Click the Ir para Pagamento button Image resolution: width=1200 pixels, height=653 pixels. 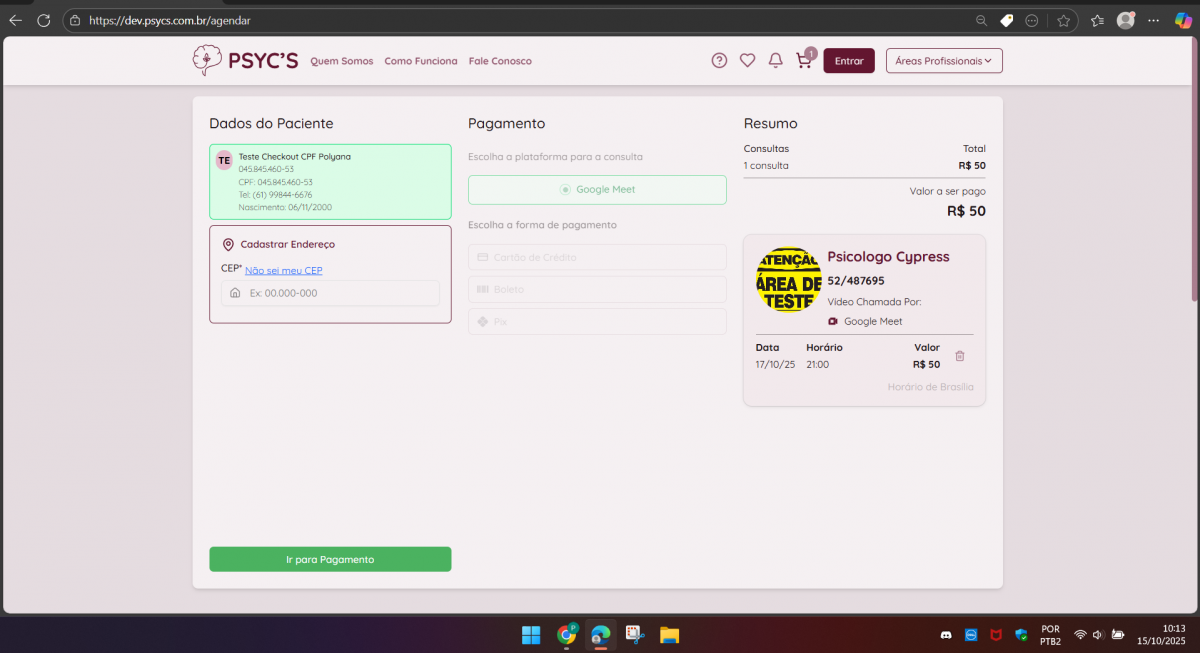pos(330,559)
